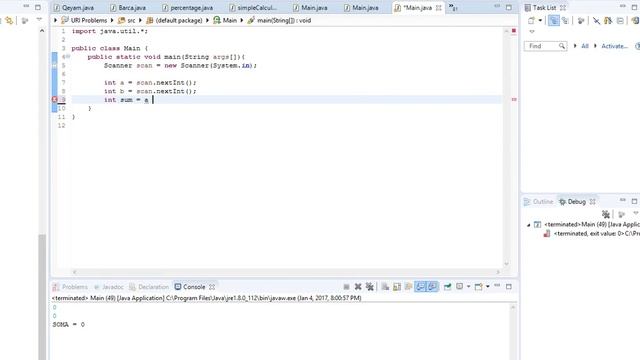The width and height of the screenshot is (640, 360).
Task: Click the Activate... task link
Action: point(615,46)
